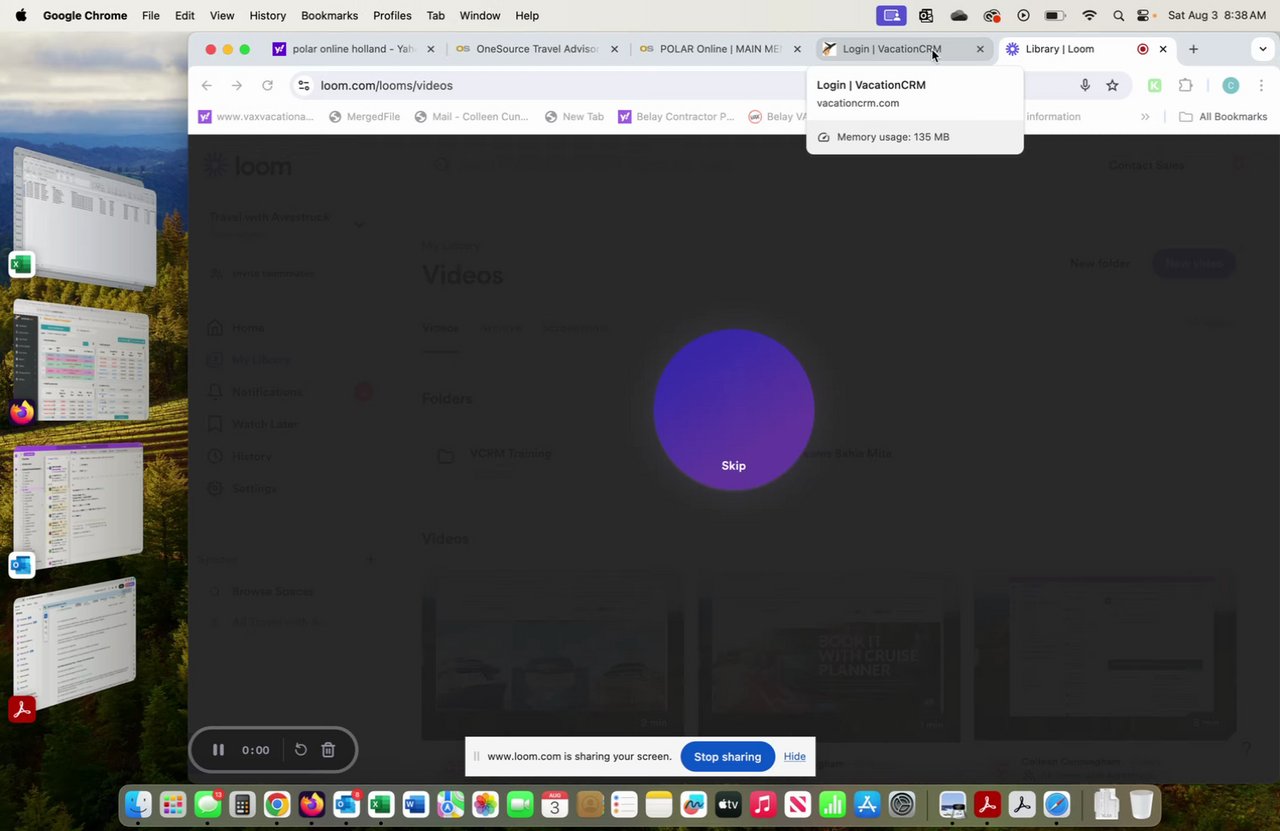Image resolution: width=1280 pixels, height=831 pixels.
Task: Click purple screen sharing menu bar icon
Action: pos(891,16)
